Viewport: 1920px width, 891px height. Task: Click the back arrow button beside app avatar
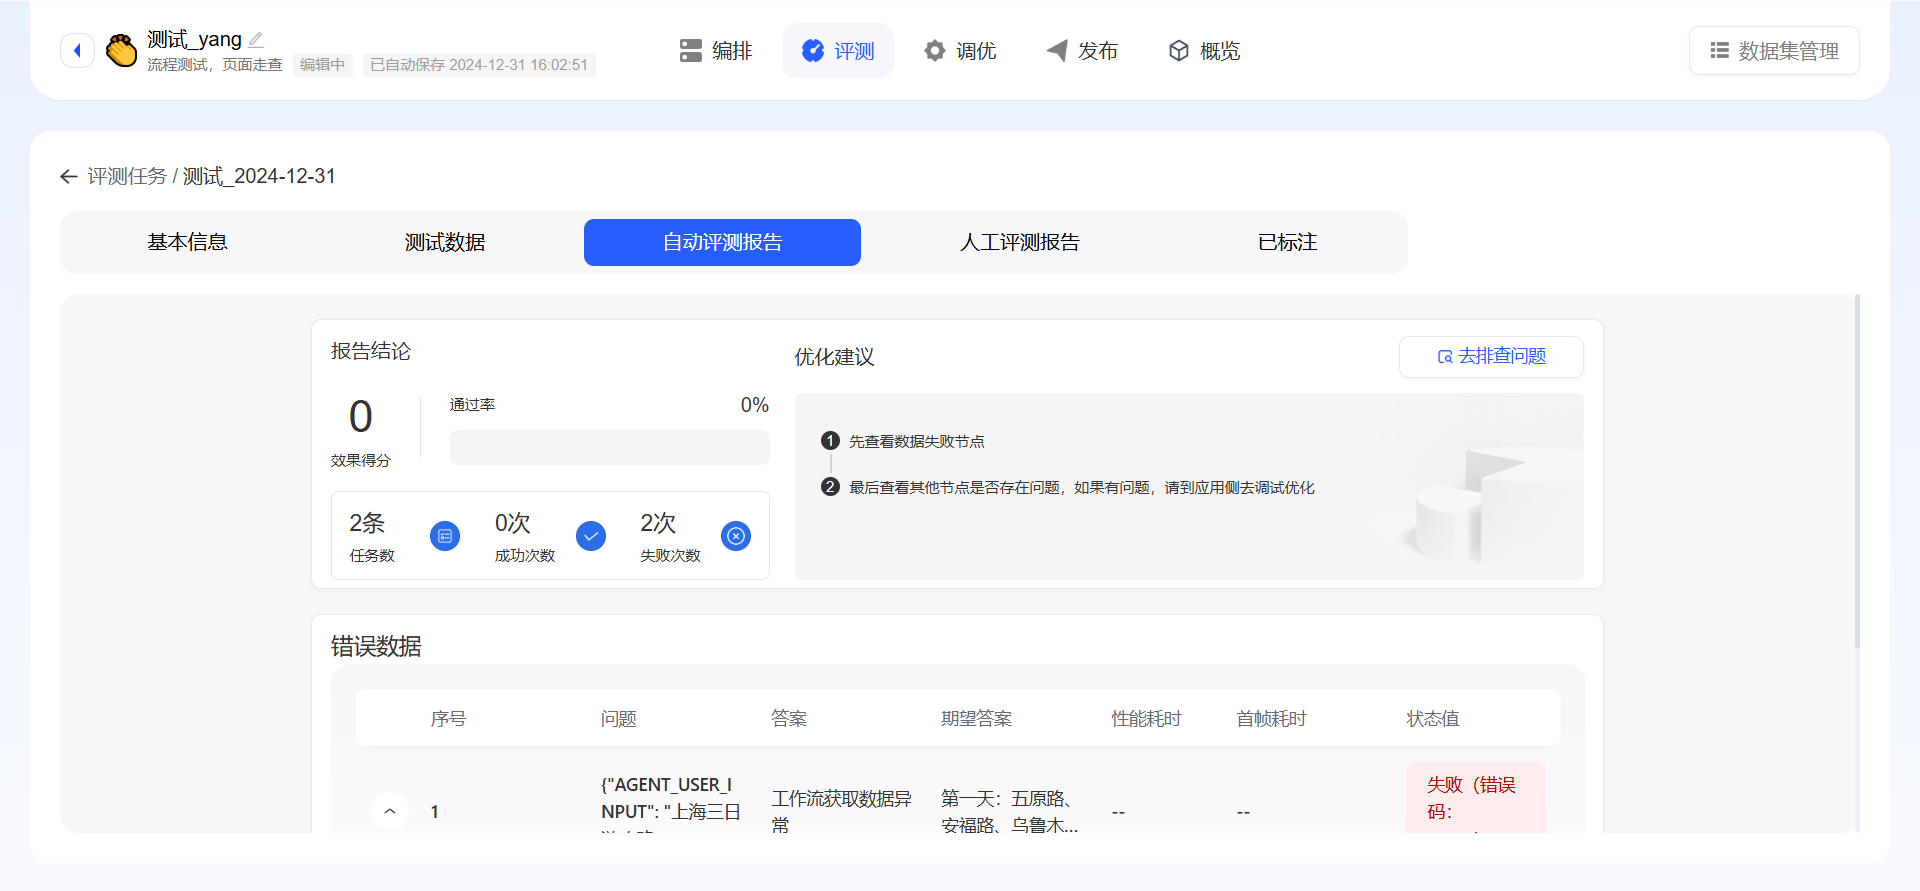pos(77,50)
